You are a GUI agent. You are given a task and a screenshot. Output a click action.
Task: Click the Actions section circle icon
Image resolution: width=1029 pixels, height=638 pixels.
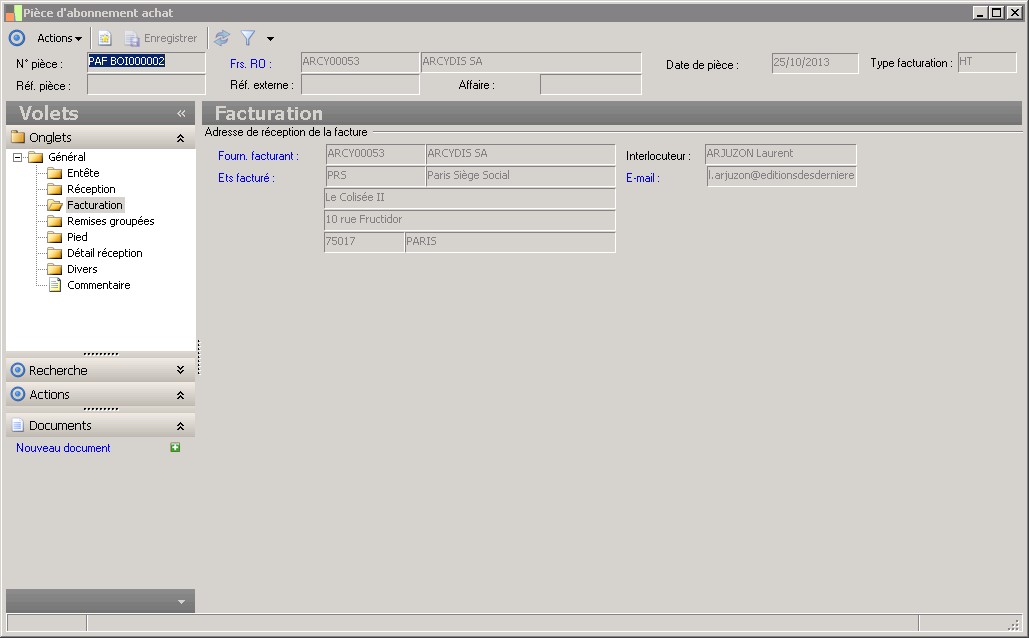pyautogui.click(x=18, y=394)
